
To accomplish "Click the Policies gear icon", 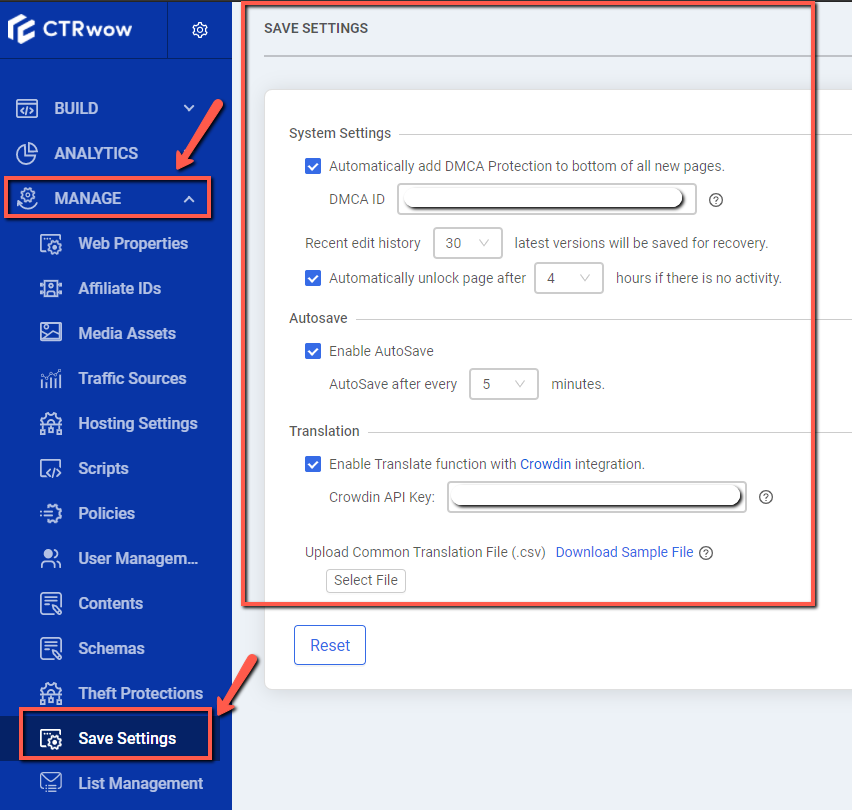I will 51,513.
